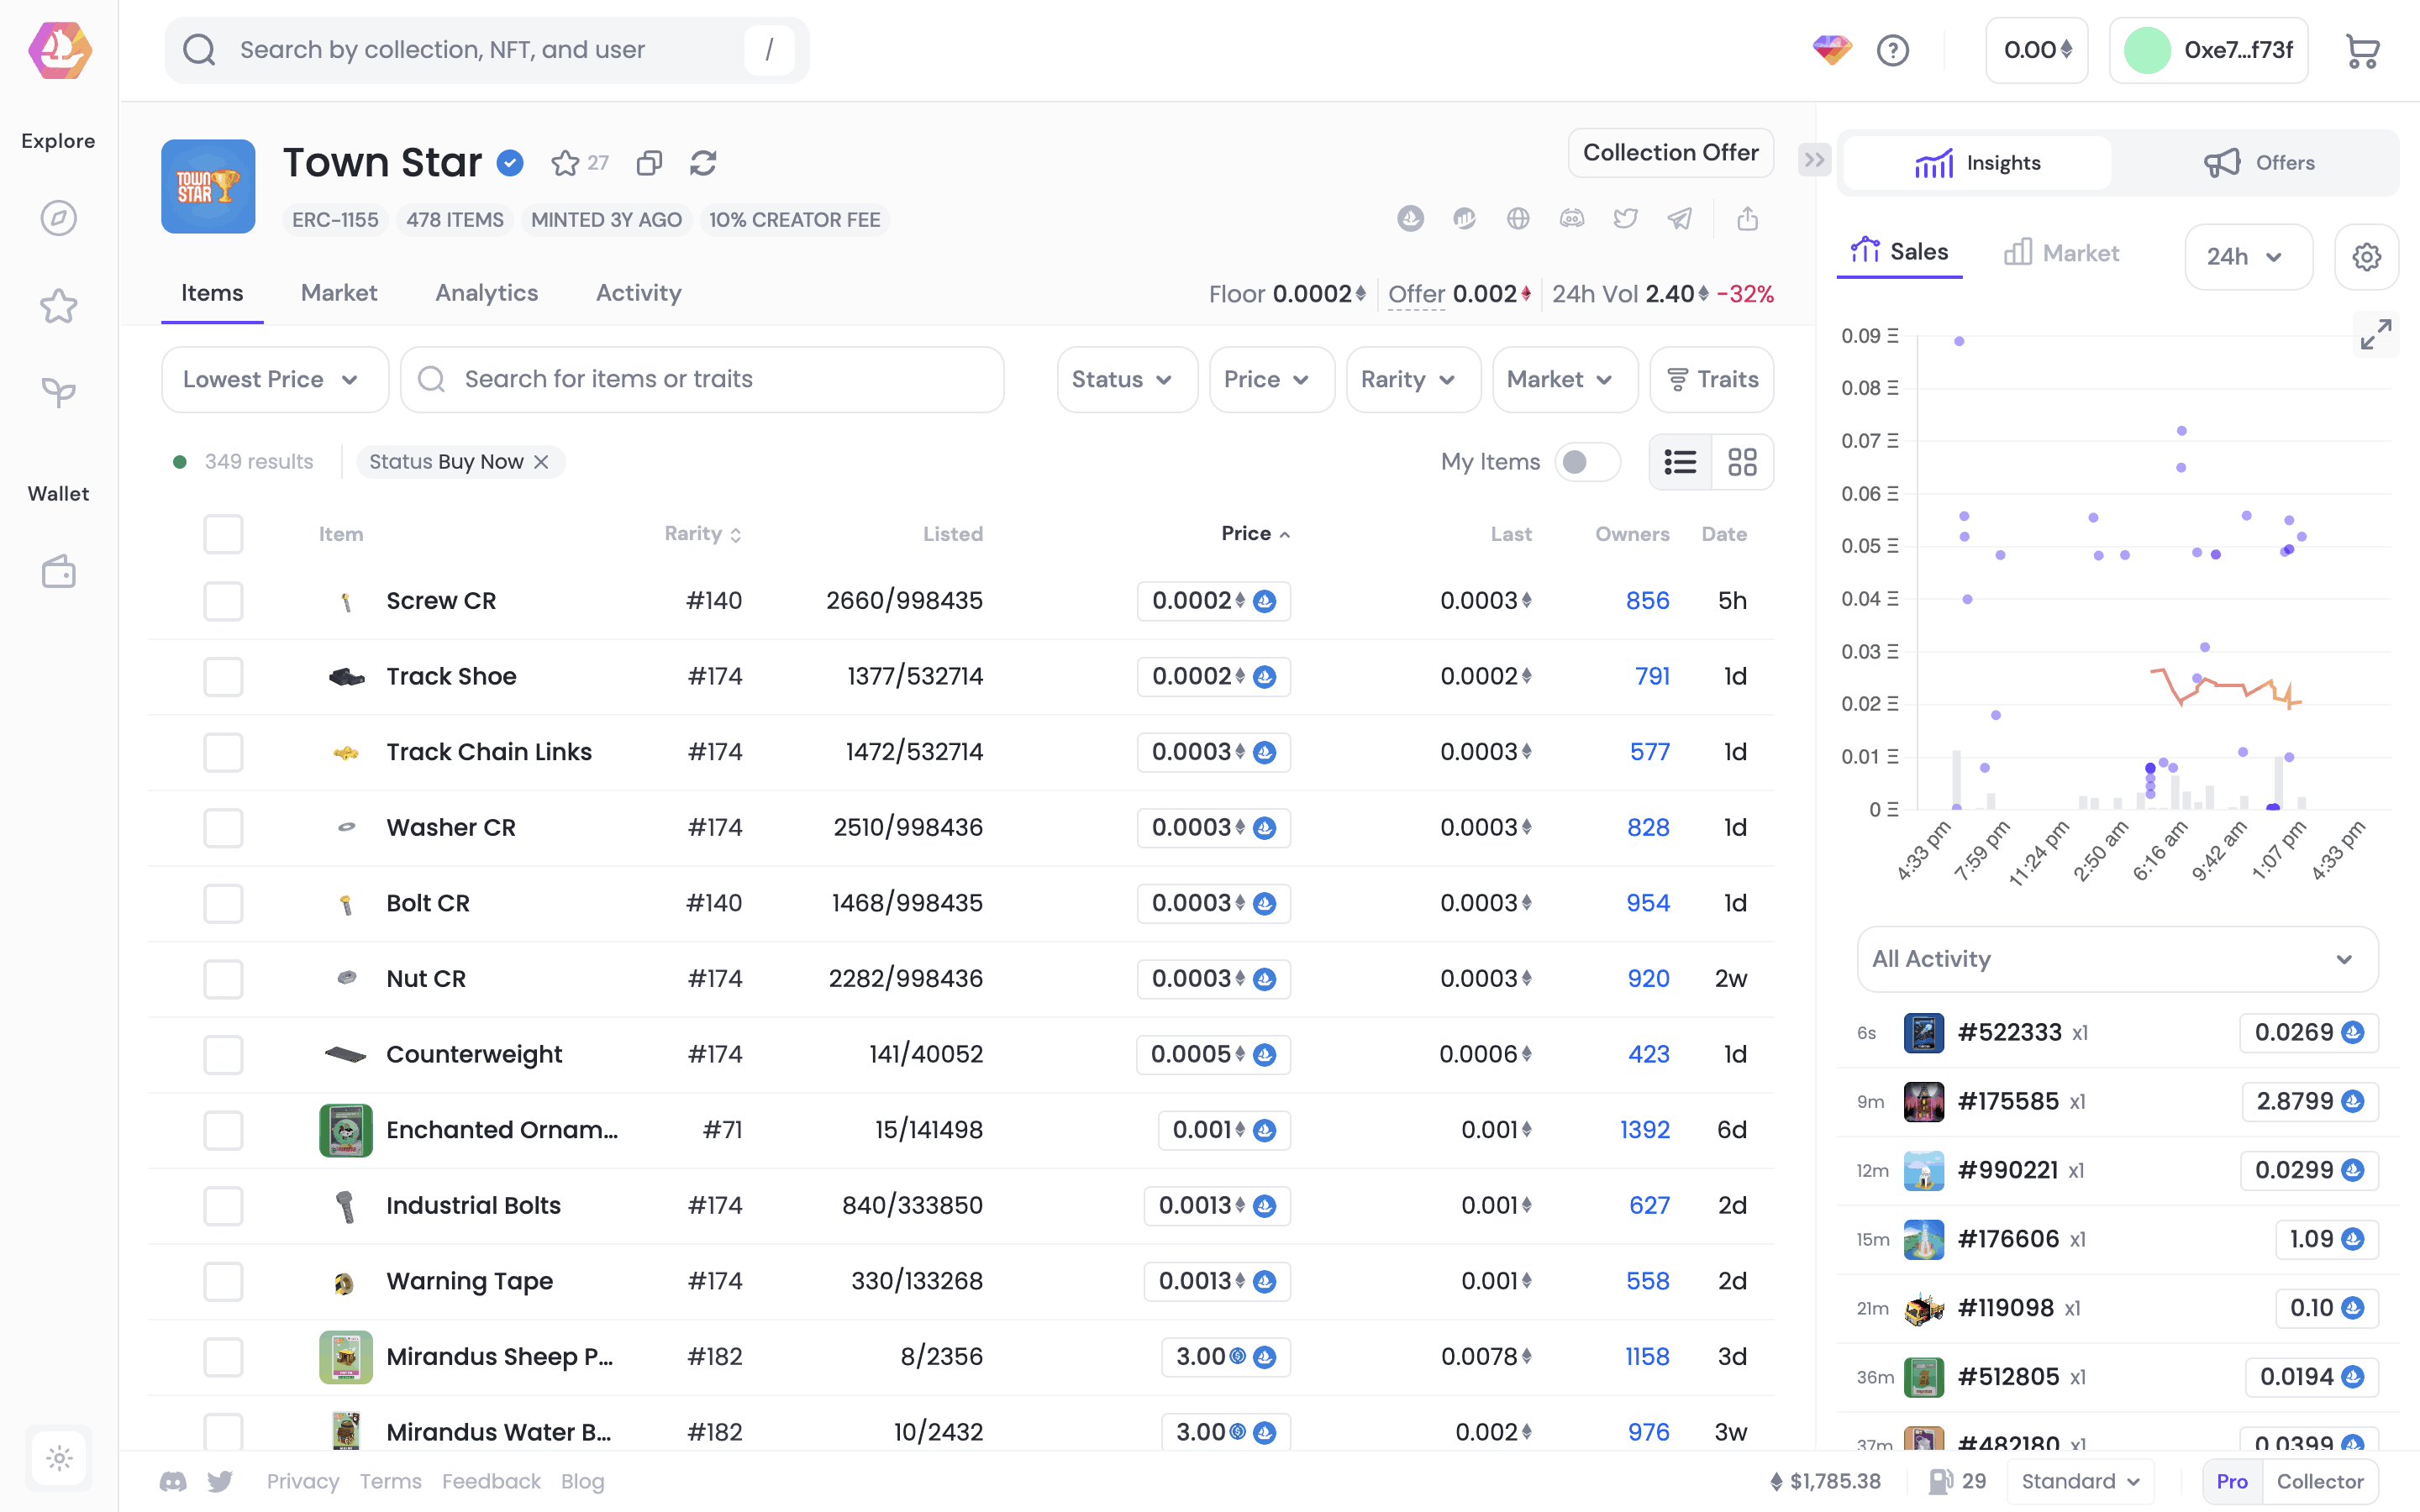Image resolution: width=2420 pixels, height=1512 pixels.
Task: Copy the collection address icon
Action: [x=649, y=163]
